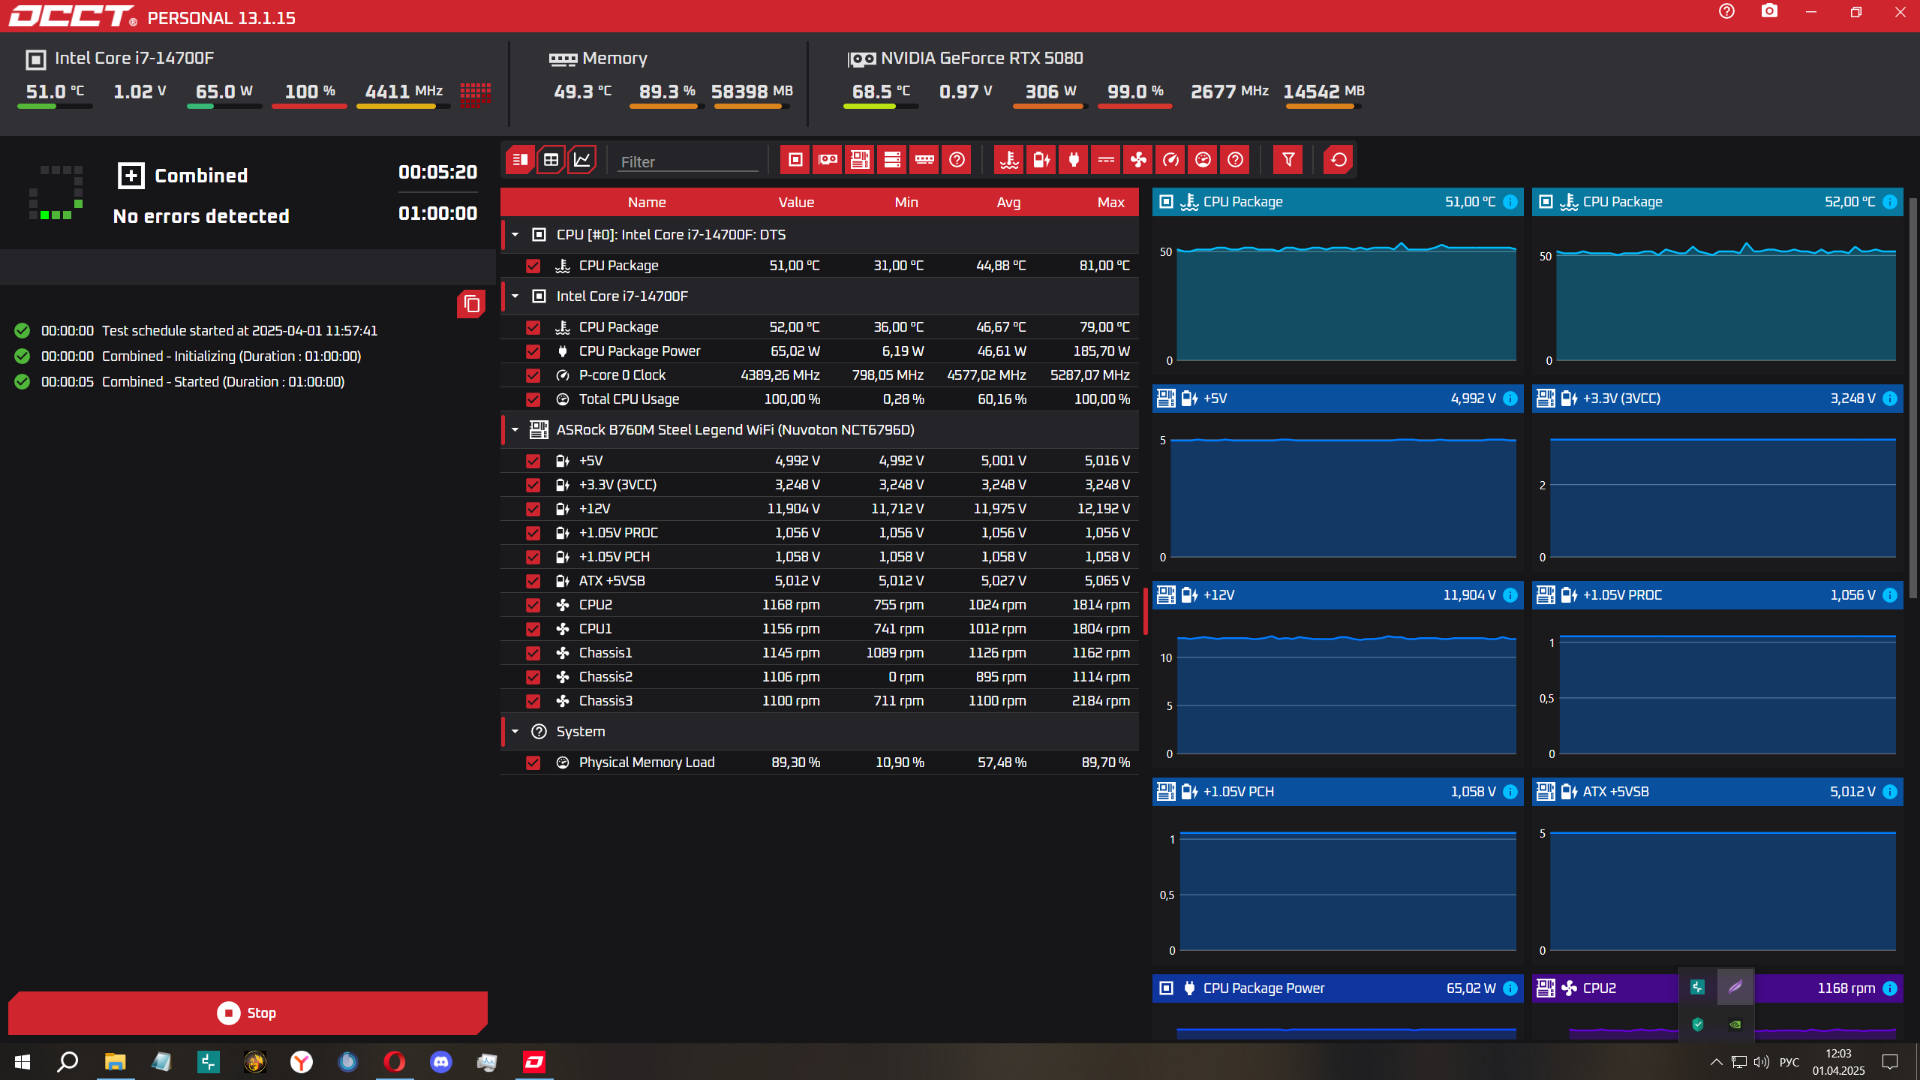
Task: Toggle the storage sensor filter icon
Action: coord(892,160)
